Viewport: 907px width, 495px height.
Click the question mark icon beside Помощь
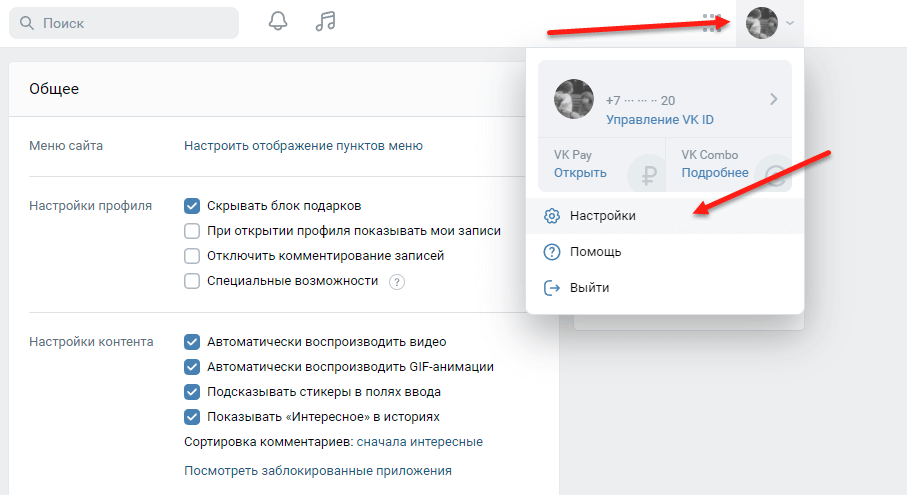551,252
